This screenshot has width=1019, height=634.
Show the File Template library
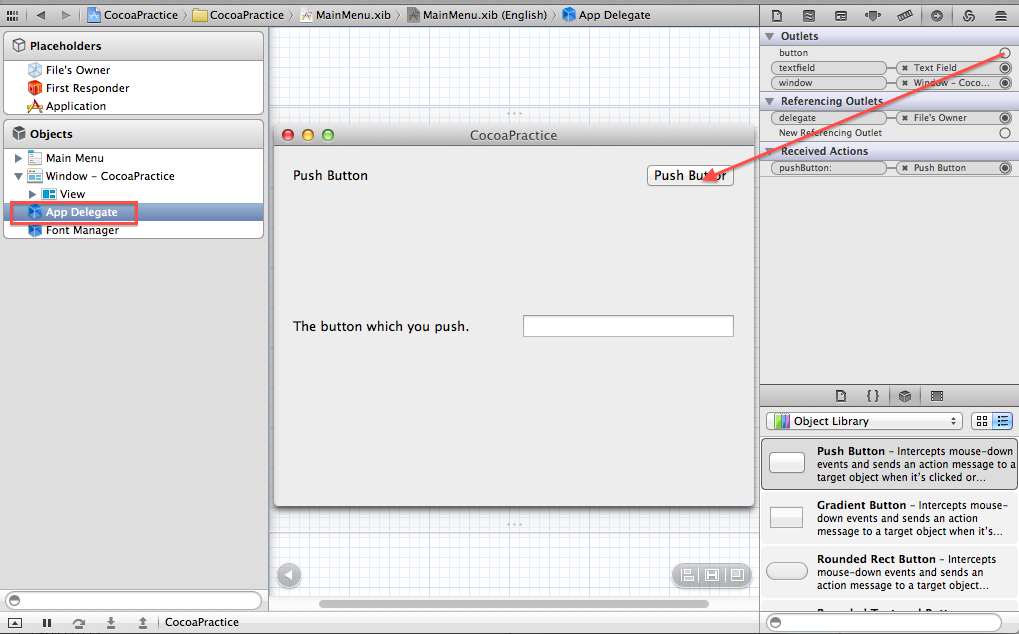point(841,396)
